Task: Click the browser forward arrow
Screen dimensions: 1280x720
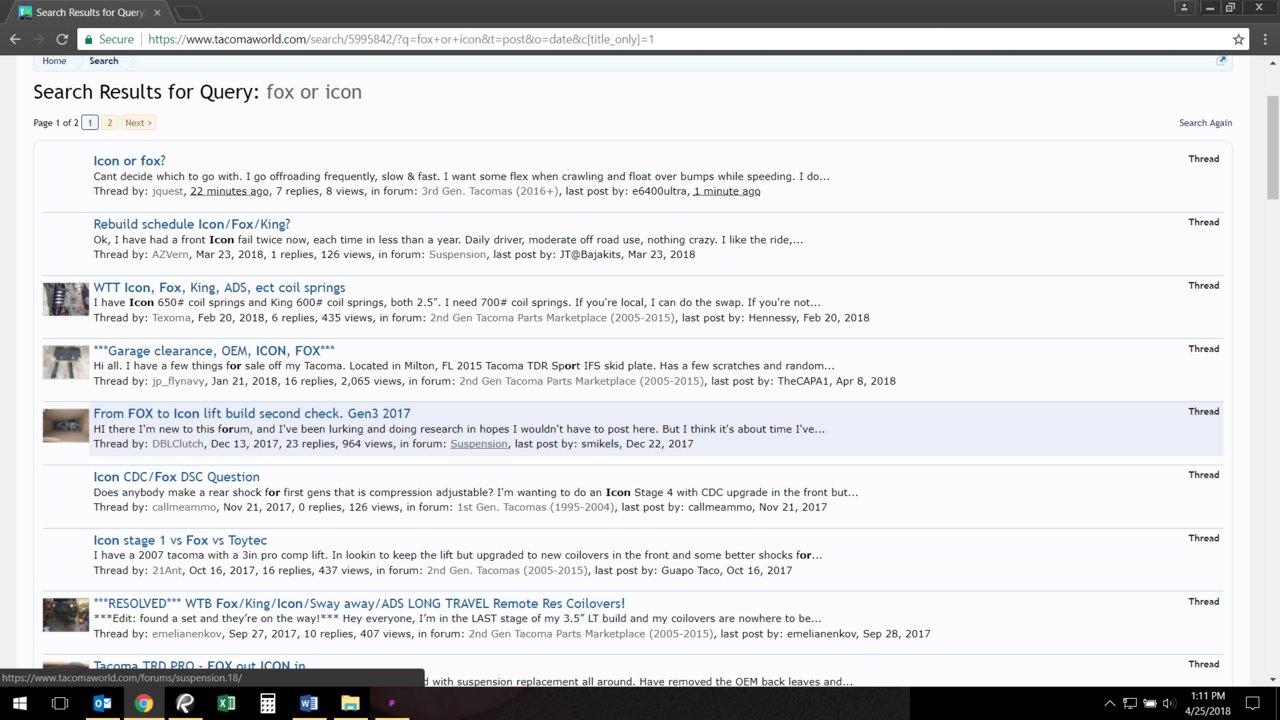Action: (39, 40)
